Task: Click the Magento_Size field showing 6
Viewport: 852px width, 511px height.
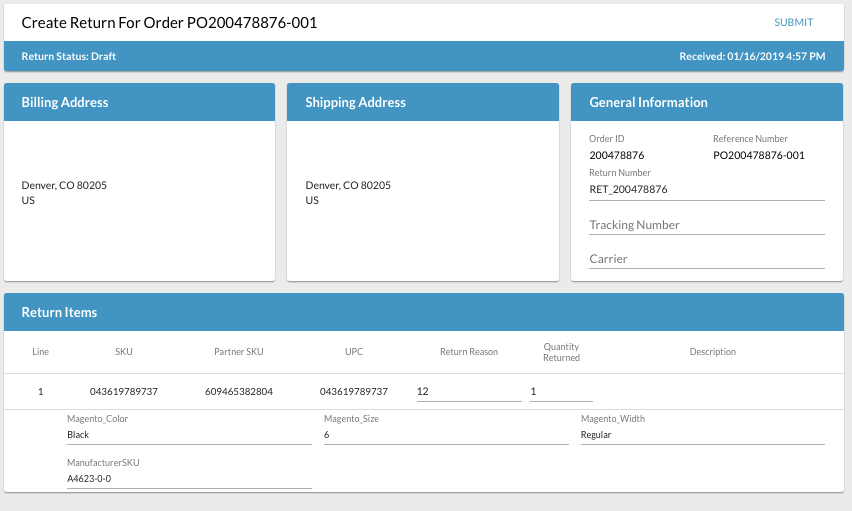Action: (x=446, y=435)
